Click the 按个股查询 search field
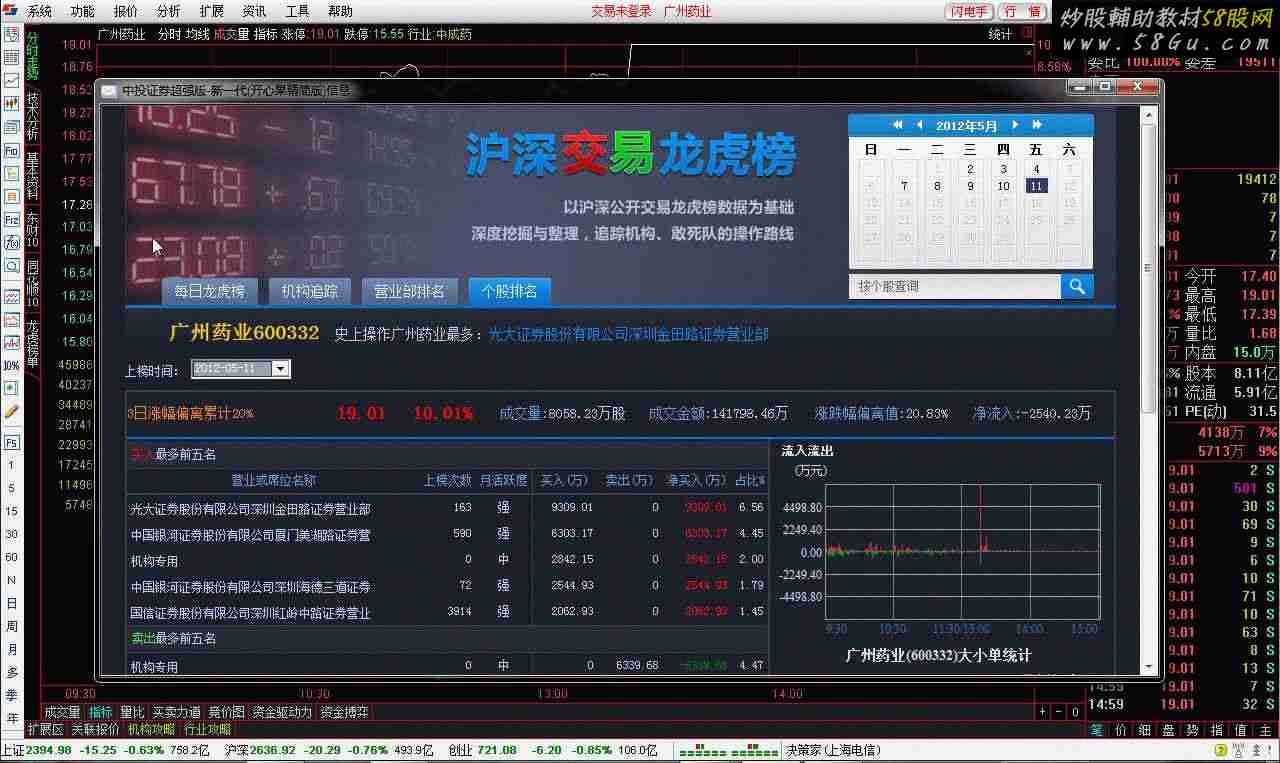The image size is (1280, 763). tap(953, 286)
